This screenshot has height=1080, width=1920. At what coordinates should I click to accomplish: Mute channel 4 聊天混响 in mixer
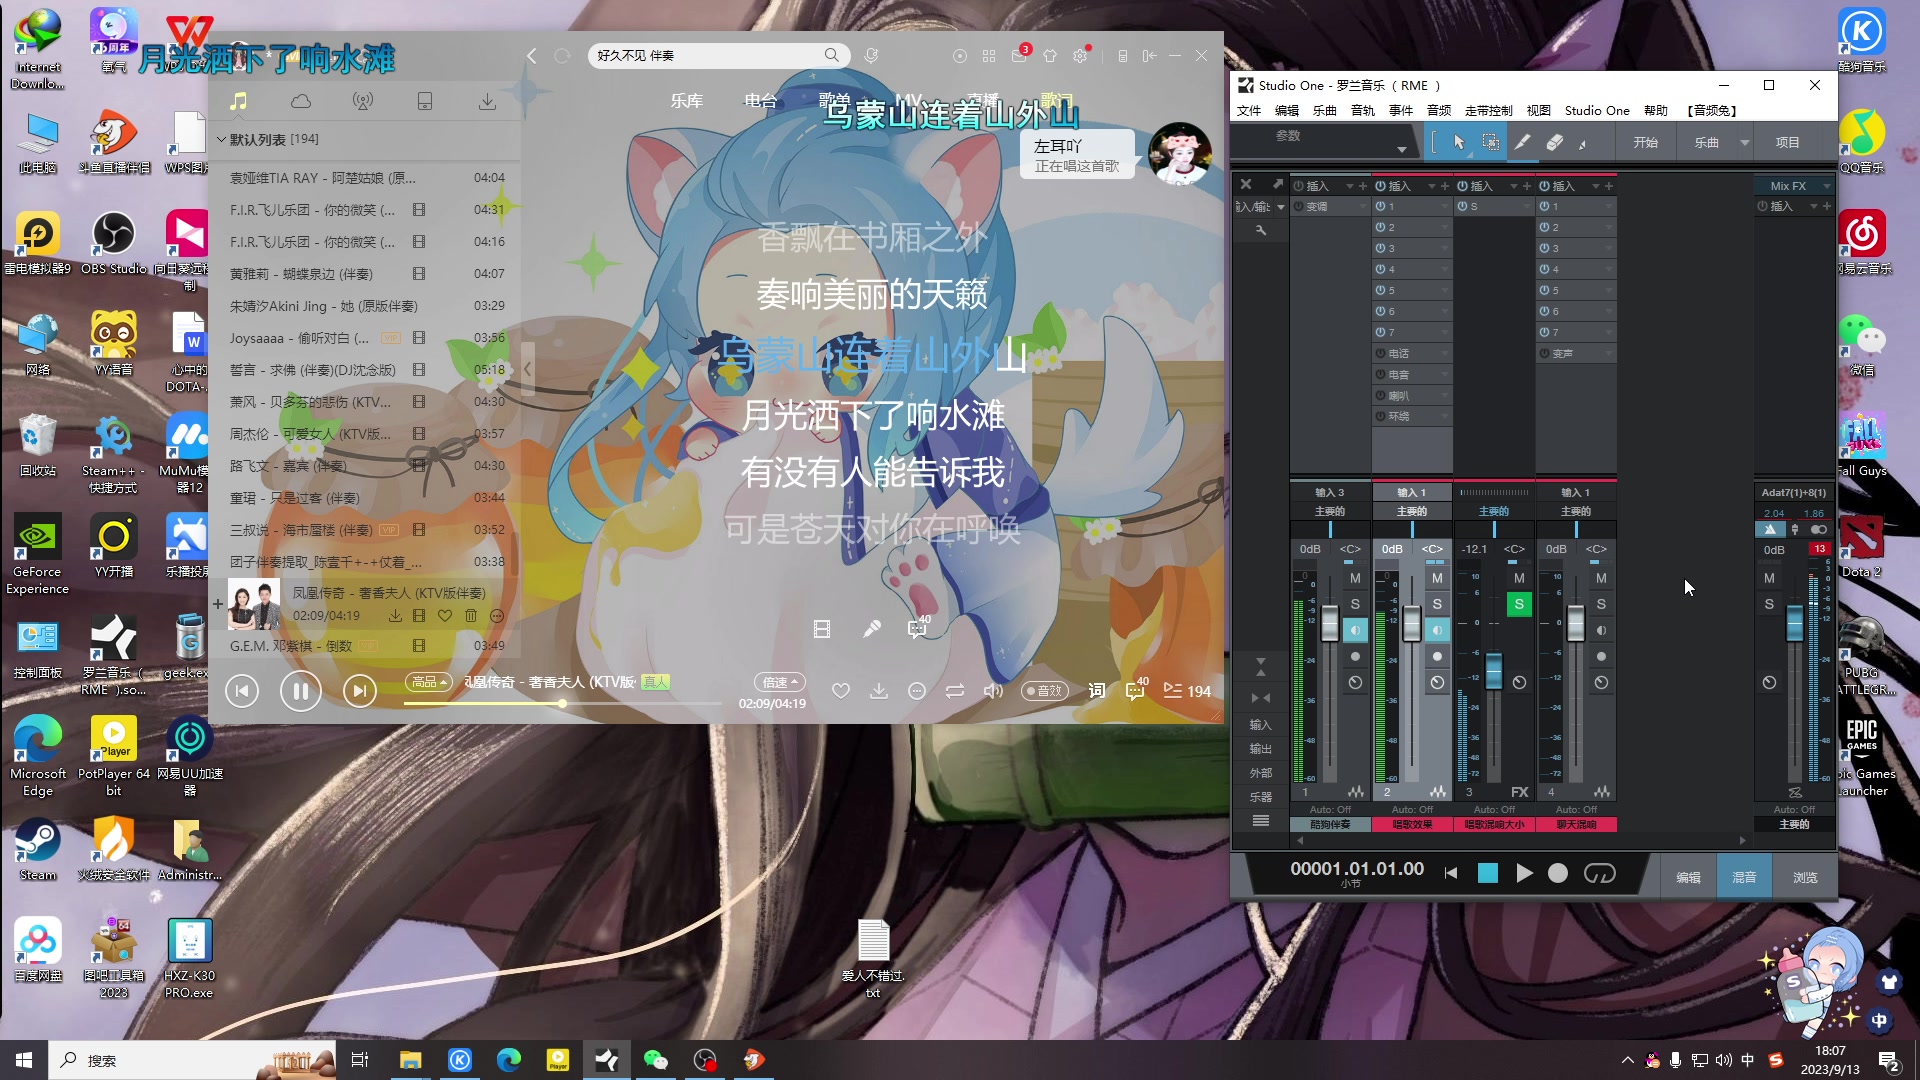pos(1601,578)
